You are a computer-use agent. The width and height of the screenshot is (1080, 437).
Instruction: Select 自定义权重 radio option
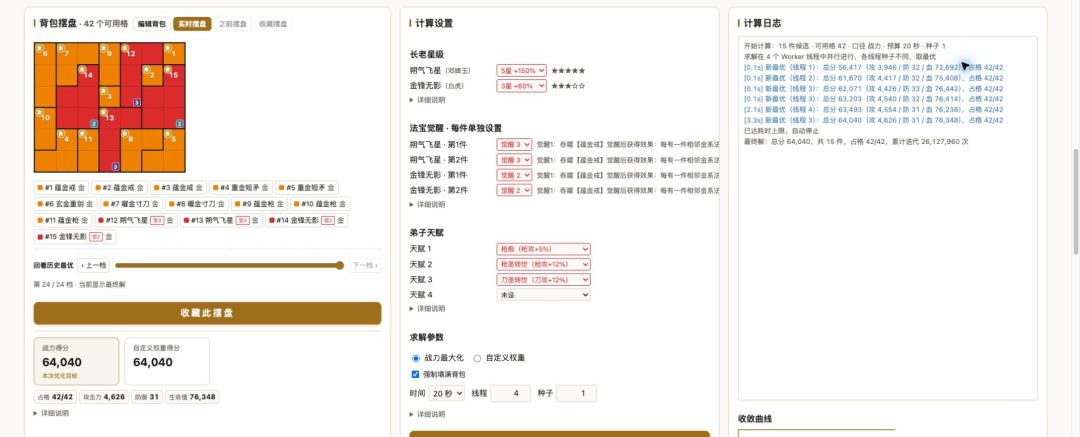[x=477, y=358]
